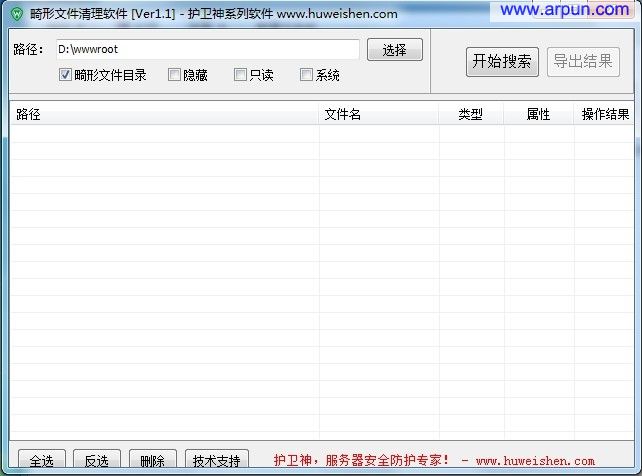
Task: Open 技术支持 technical support button
Action: tap(217, 460)
